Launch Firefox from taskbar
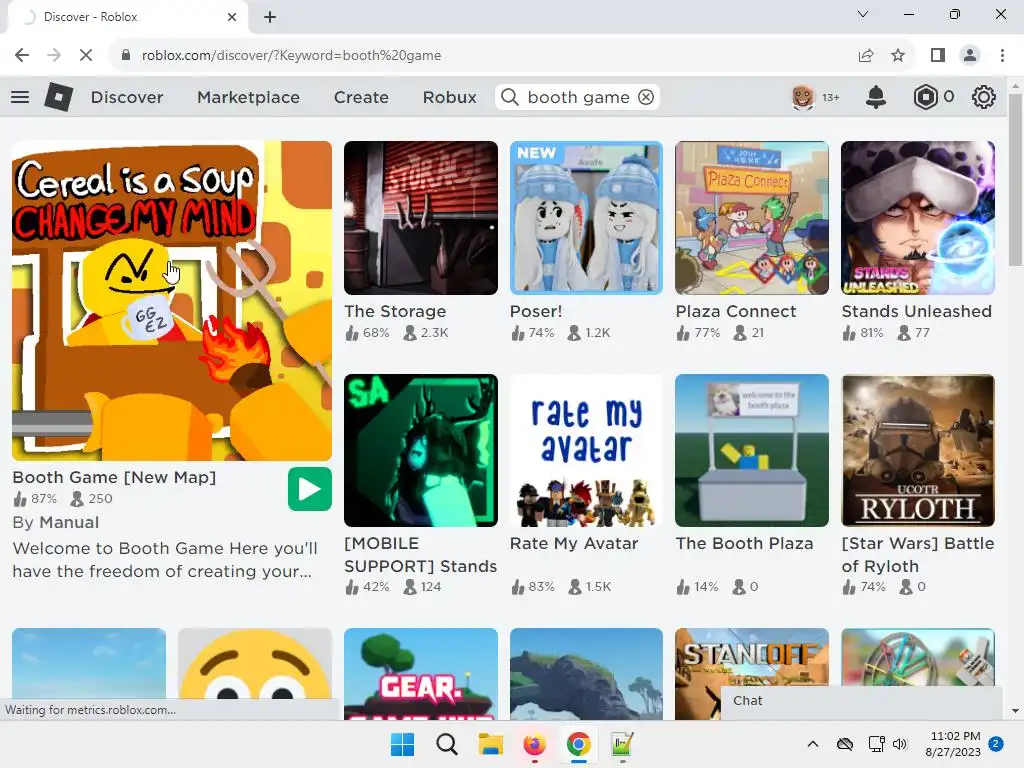This screenshot has width=1024, height=768. point(534,744)
